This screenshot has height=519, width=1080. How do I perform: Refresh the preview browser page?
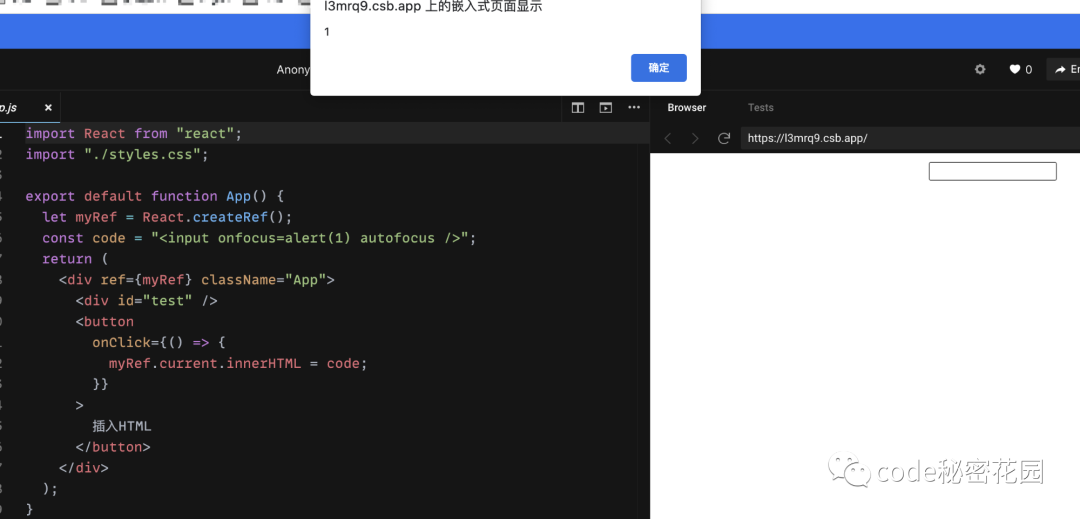click(x=724, y=138)
